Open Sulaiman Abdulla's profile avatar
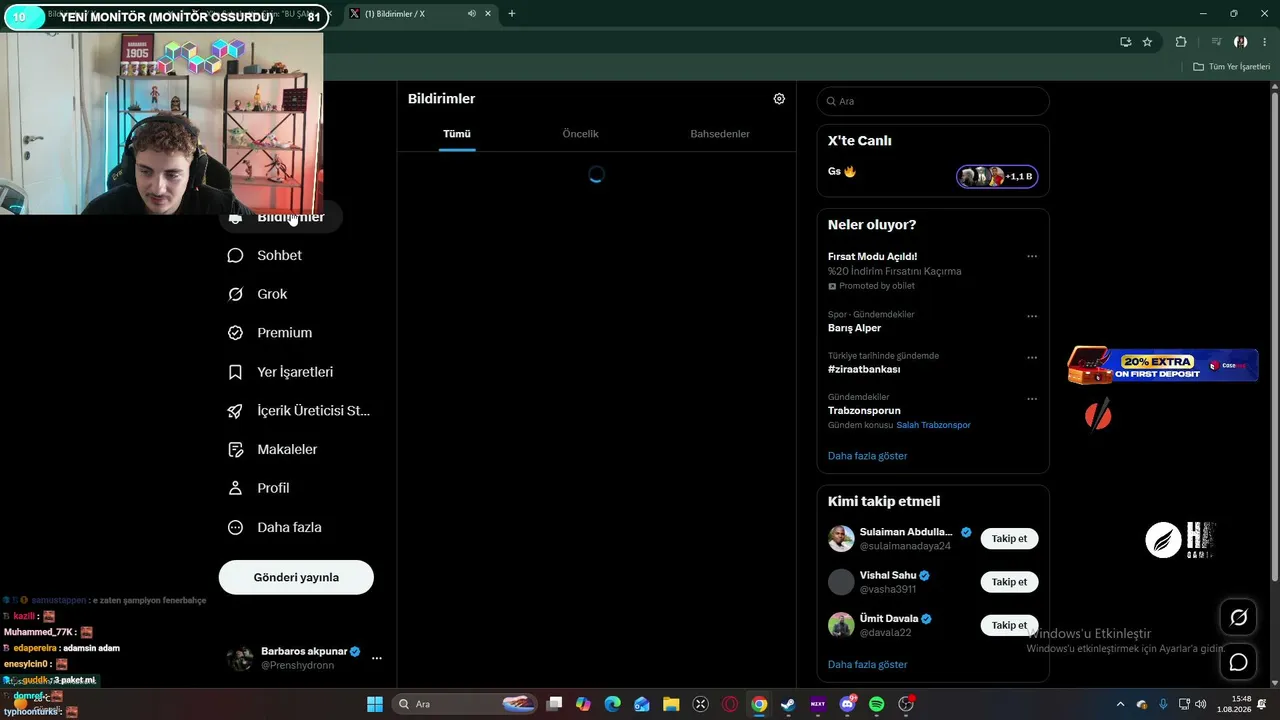1280x720 pixels. 841,538
